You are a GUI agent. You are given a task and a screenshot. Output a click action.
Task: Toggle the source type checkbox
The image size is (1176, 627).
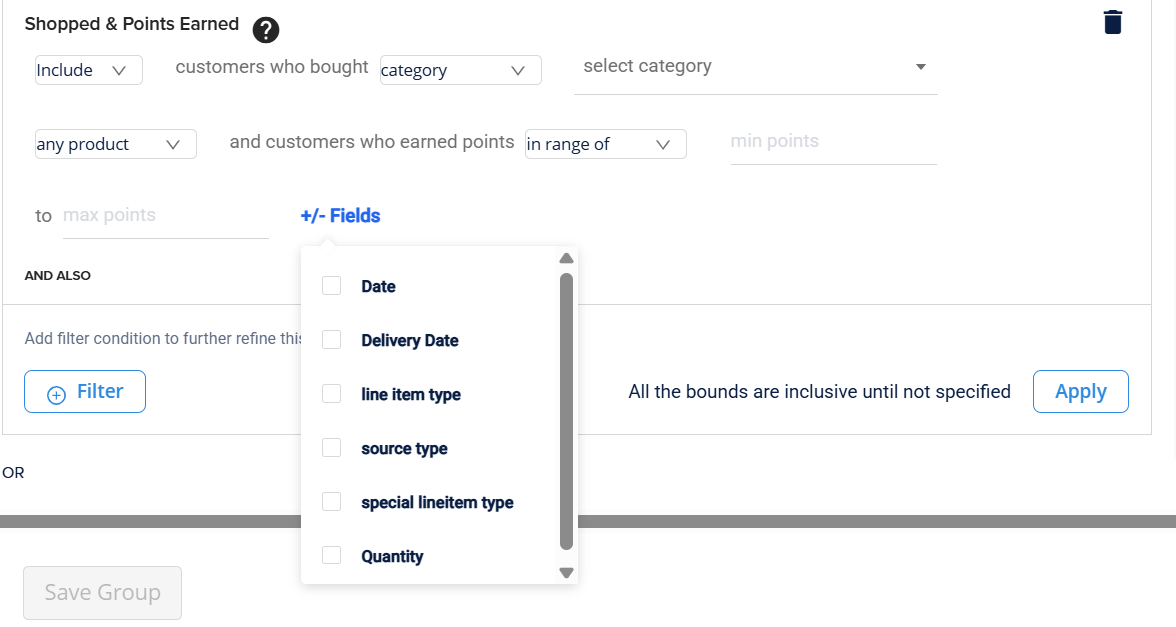point(332,448)
